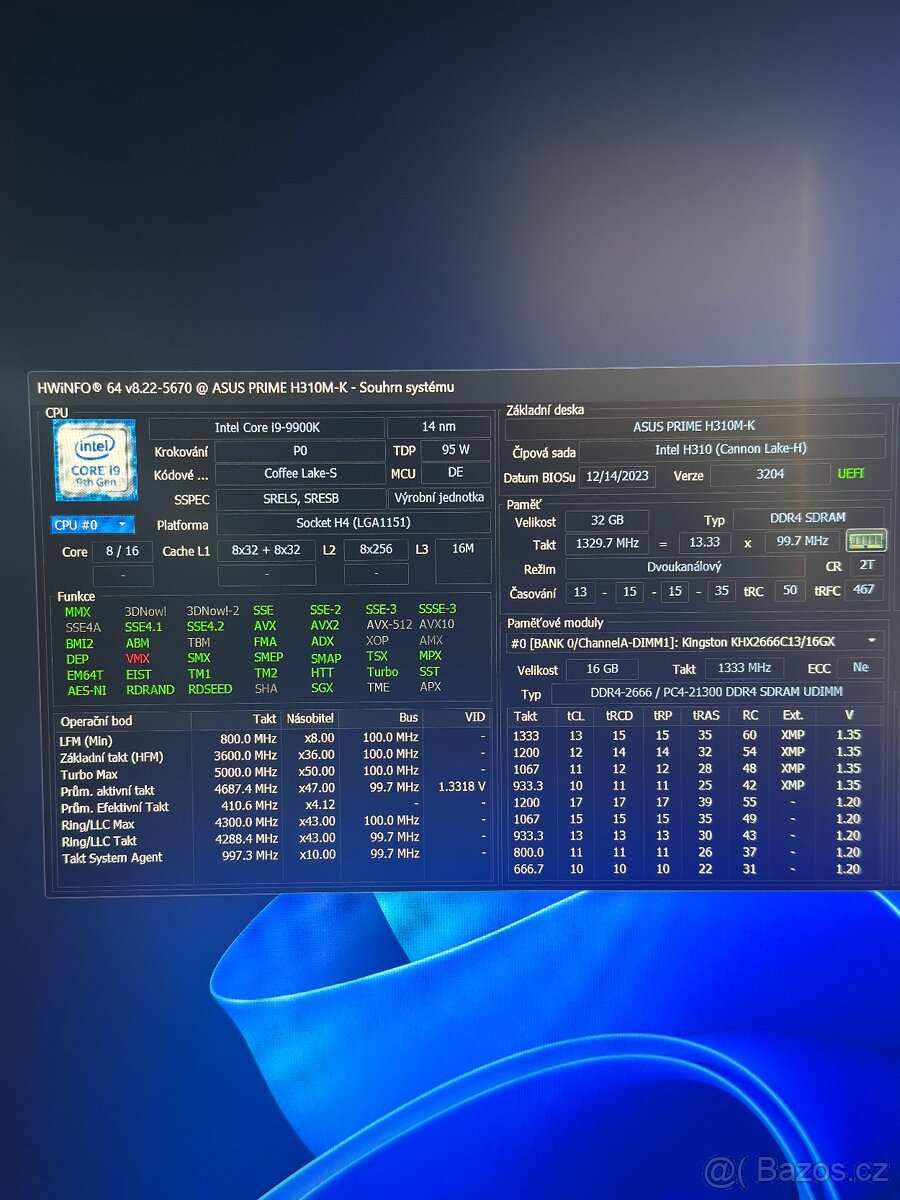Click the SRELS, SRESB SSPEC field
Viewport: 900px width, 1200px height.
(301, 499)
